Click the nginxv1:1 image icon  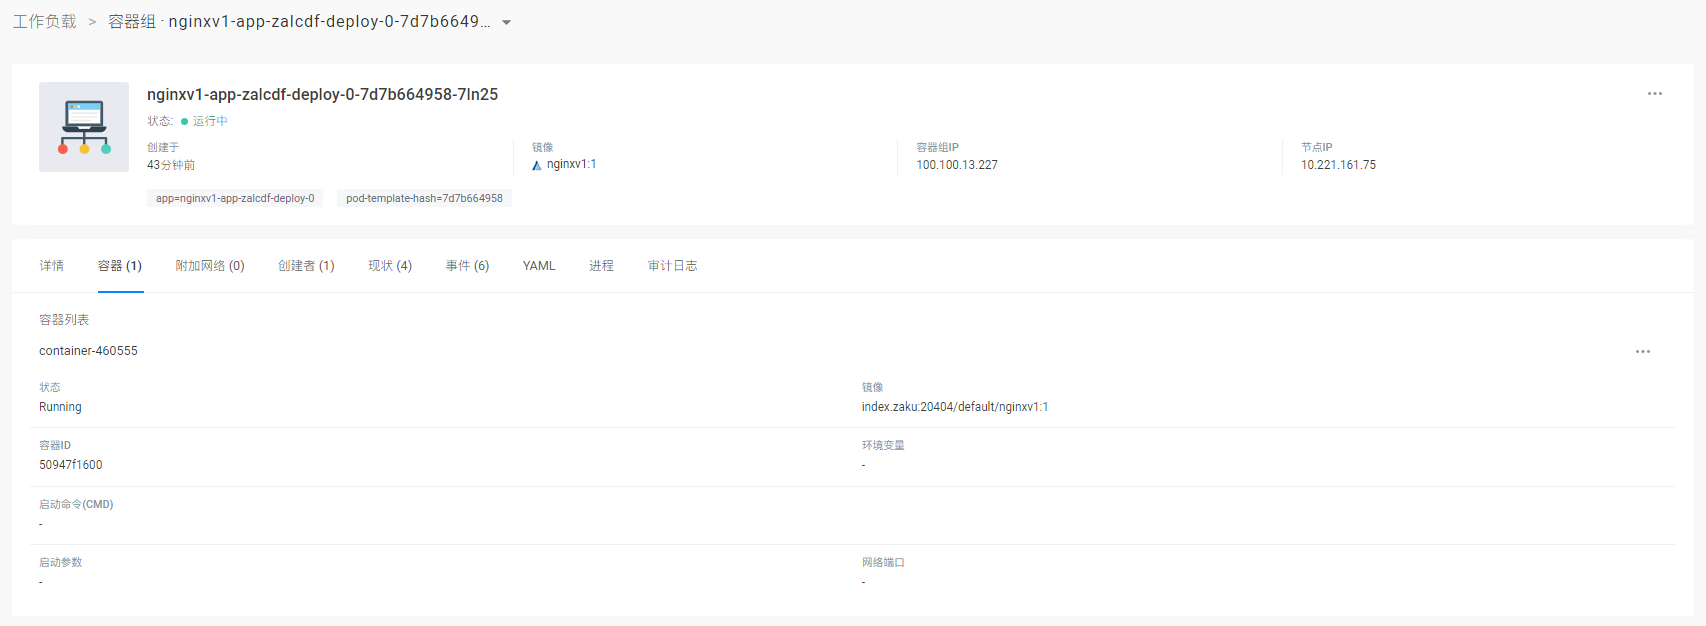537,165
